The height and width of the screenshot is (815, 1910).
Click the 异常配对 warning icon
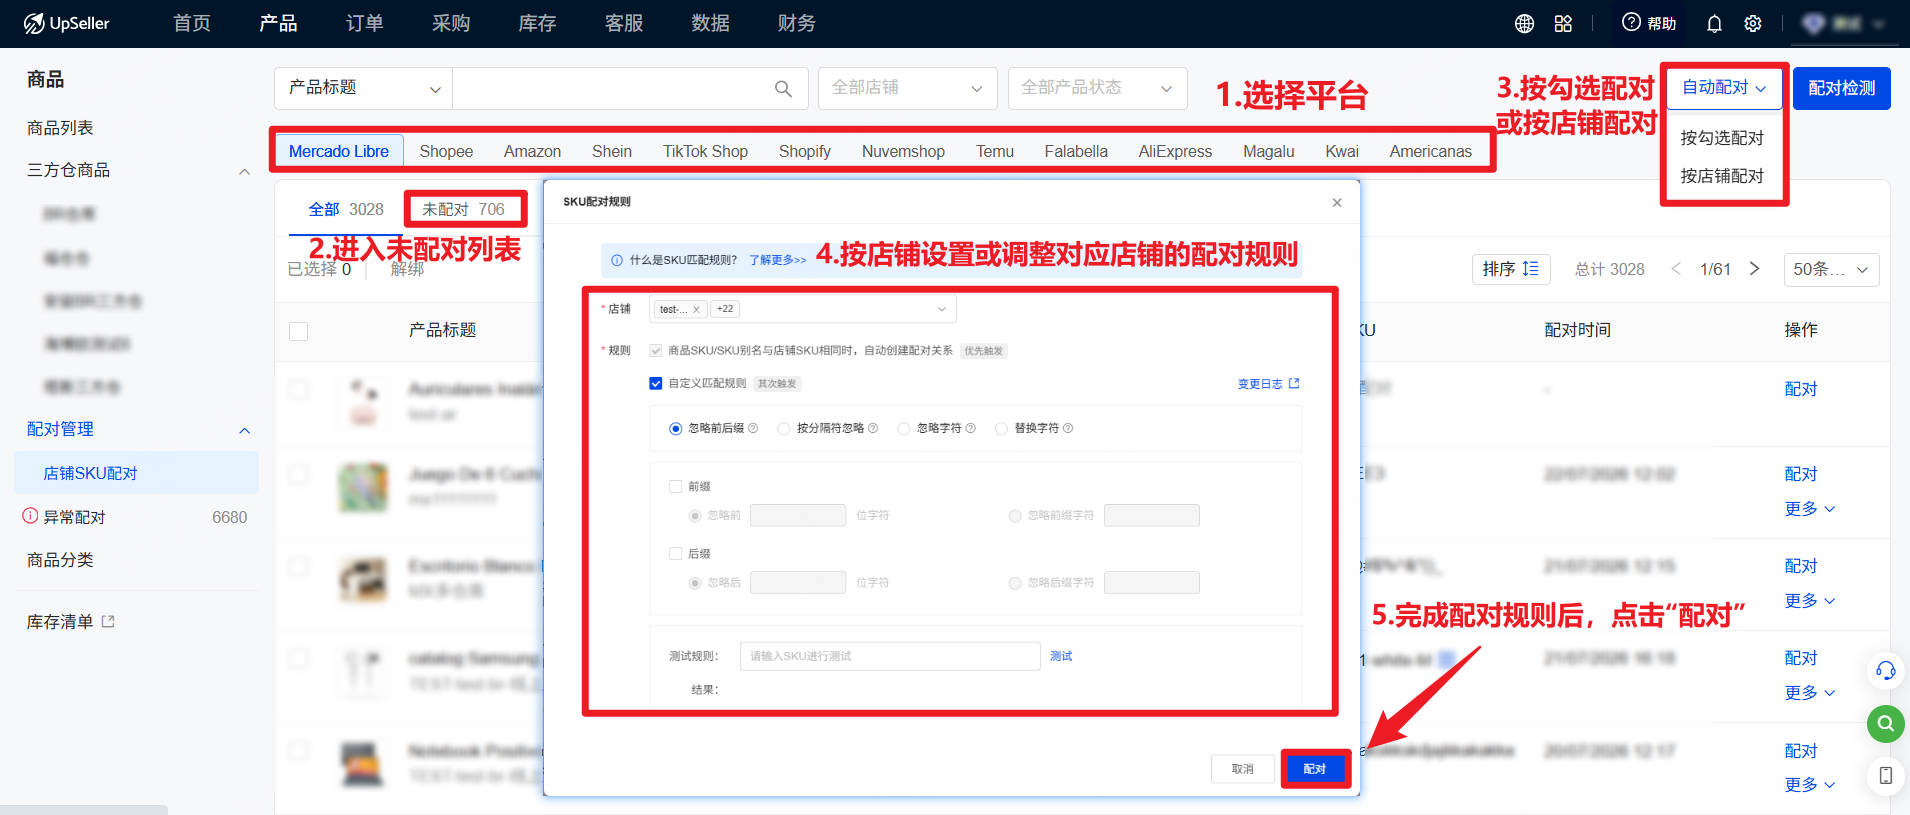point(30,516)
